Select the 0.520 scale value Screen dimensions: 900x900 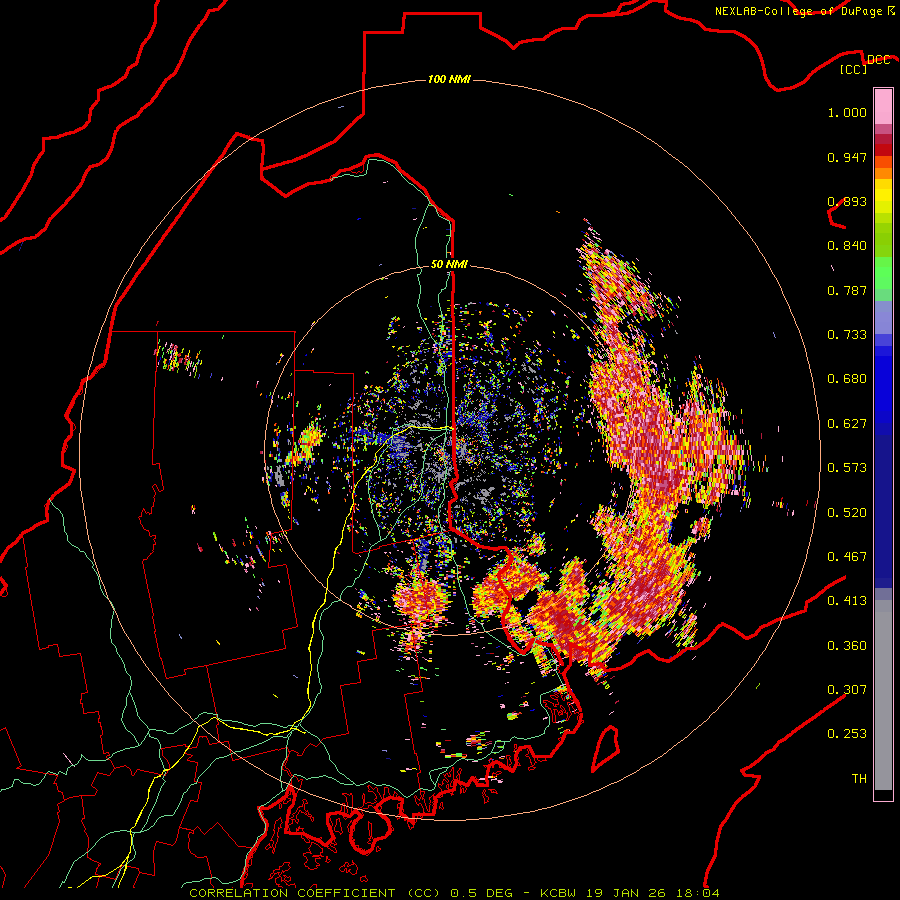coord(847,513)
